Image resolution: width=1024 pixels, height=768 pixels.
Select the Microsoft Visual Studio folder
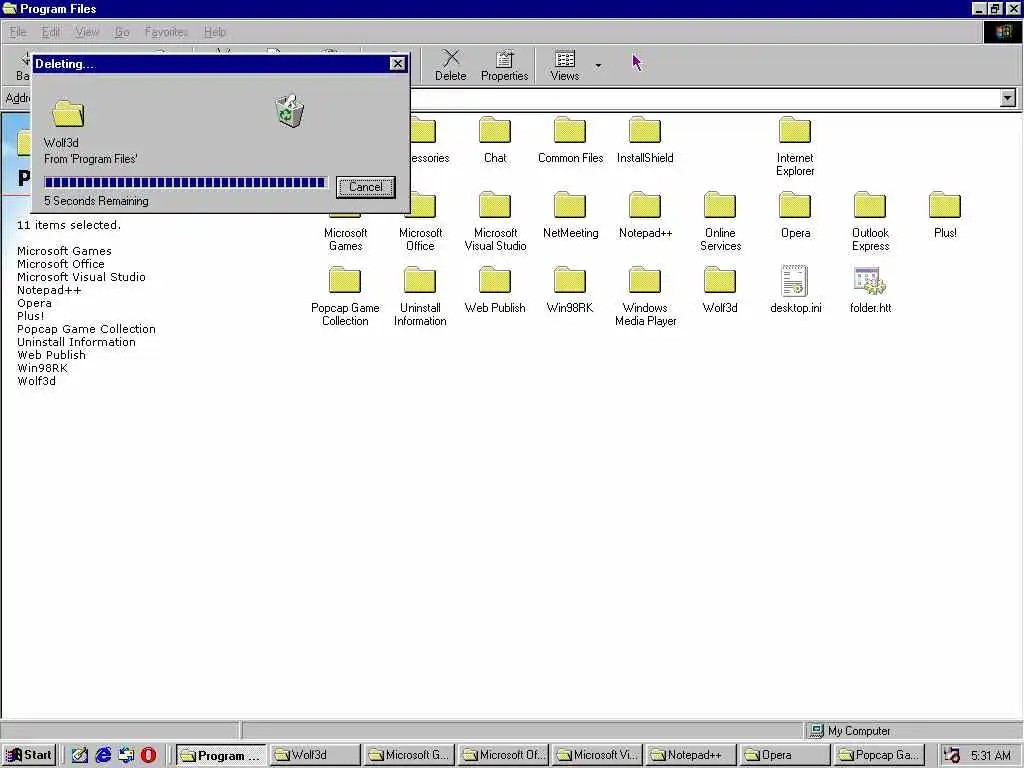[495, 221]
